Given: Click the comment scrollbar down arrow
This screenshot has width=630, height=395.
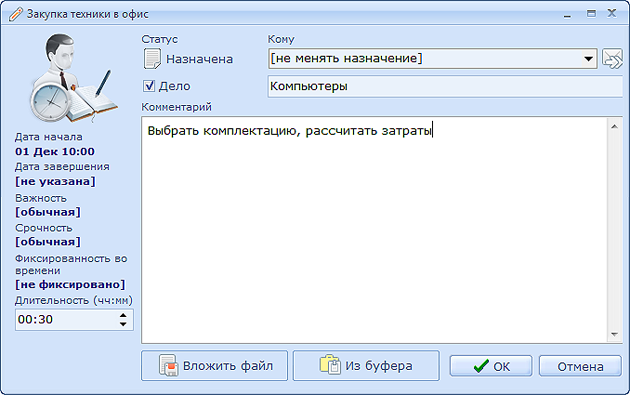Looking at the screenshot, I should point(614,334).
